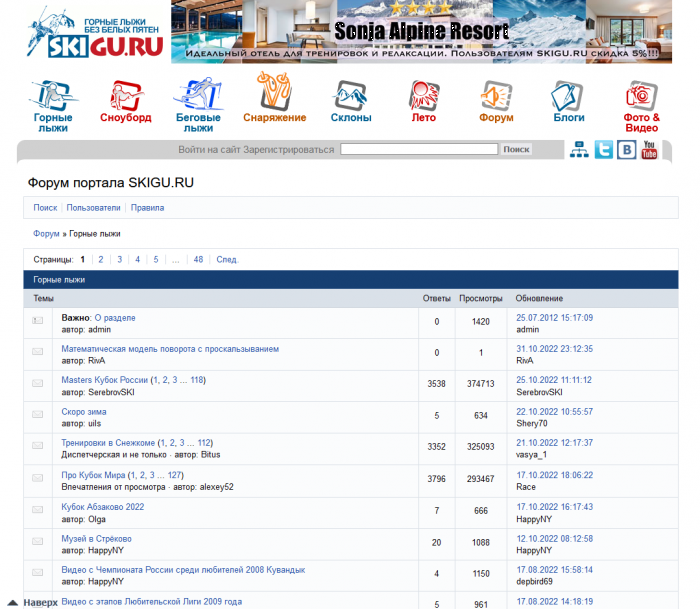
Task: Go to page 3
Action: click(120, 259)
